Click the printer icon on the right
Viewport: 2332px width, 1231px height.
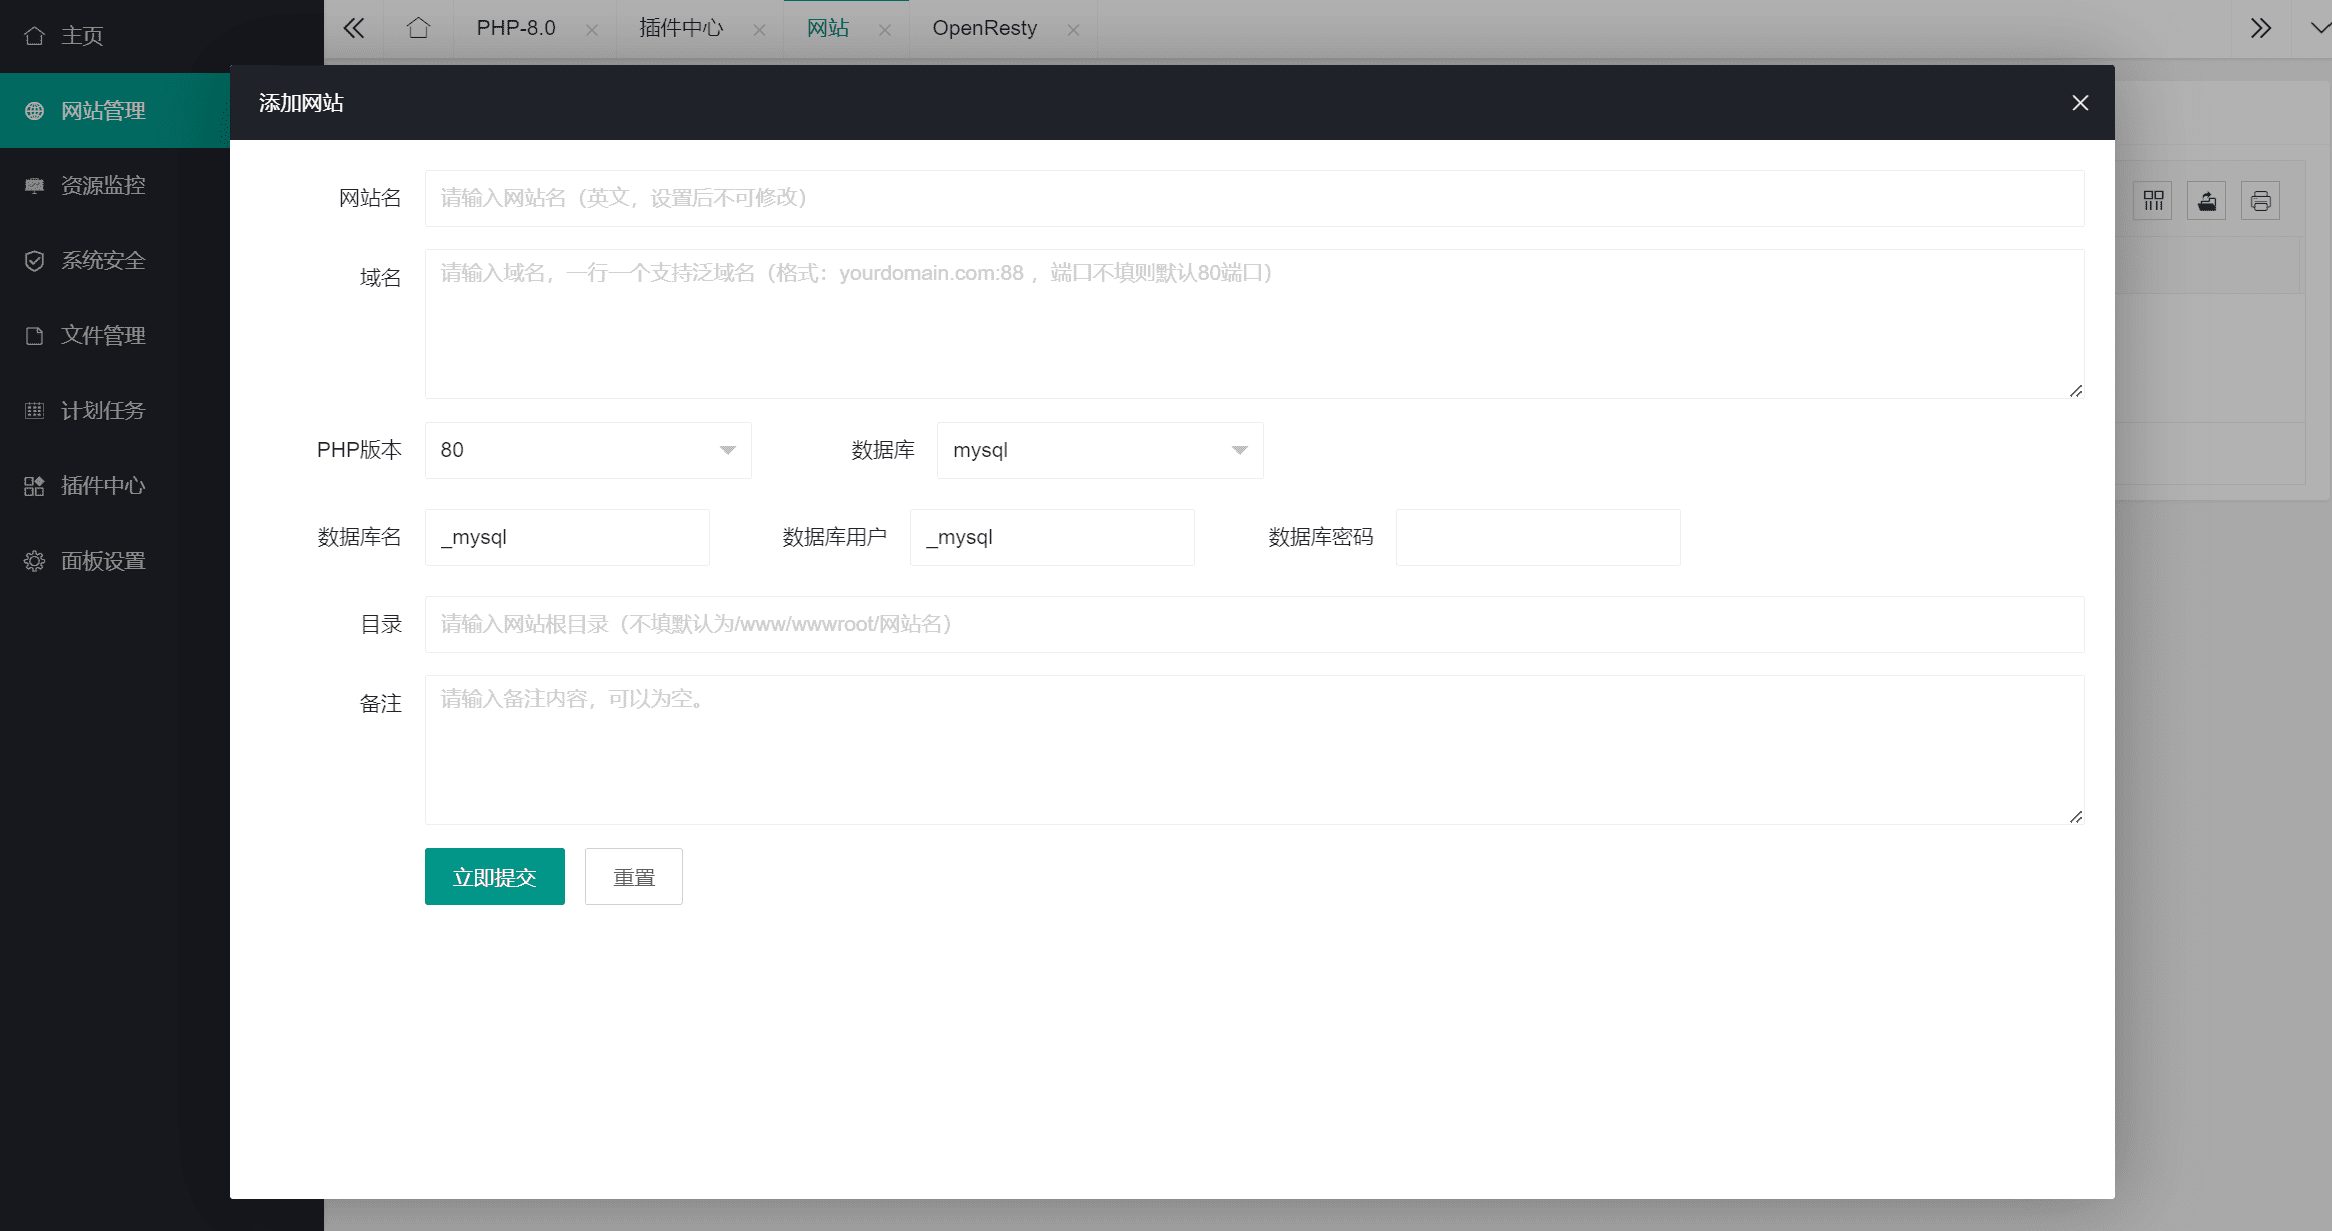point(2260,200)
